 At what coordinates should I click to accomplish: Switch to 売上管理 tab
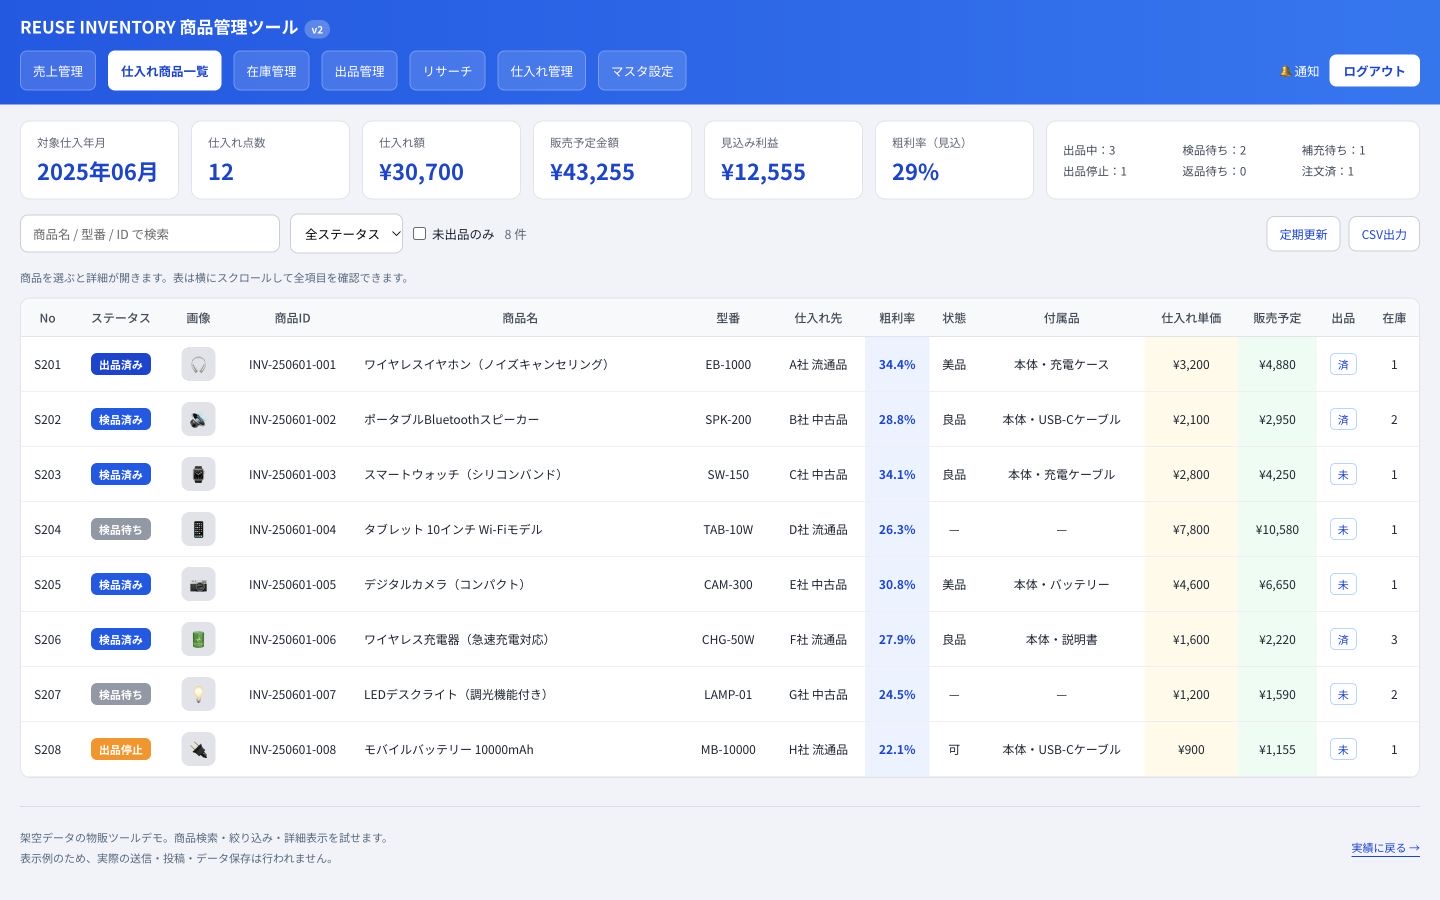pyautogui.click(x=58, y=71)
